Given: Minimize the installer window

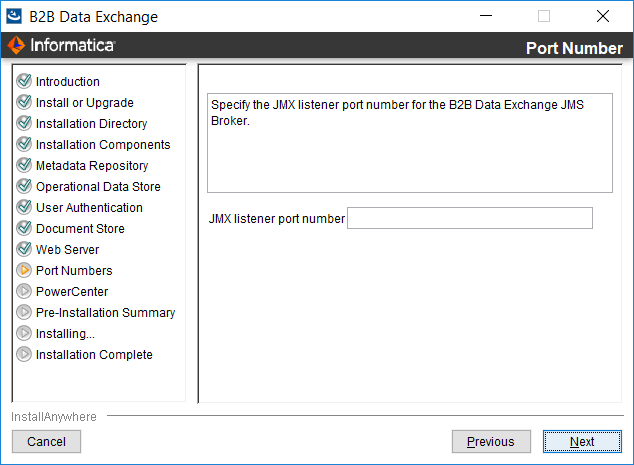Looking at the screenshot, I should pos(486,16).
